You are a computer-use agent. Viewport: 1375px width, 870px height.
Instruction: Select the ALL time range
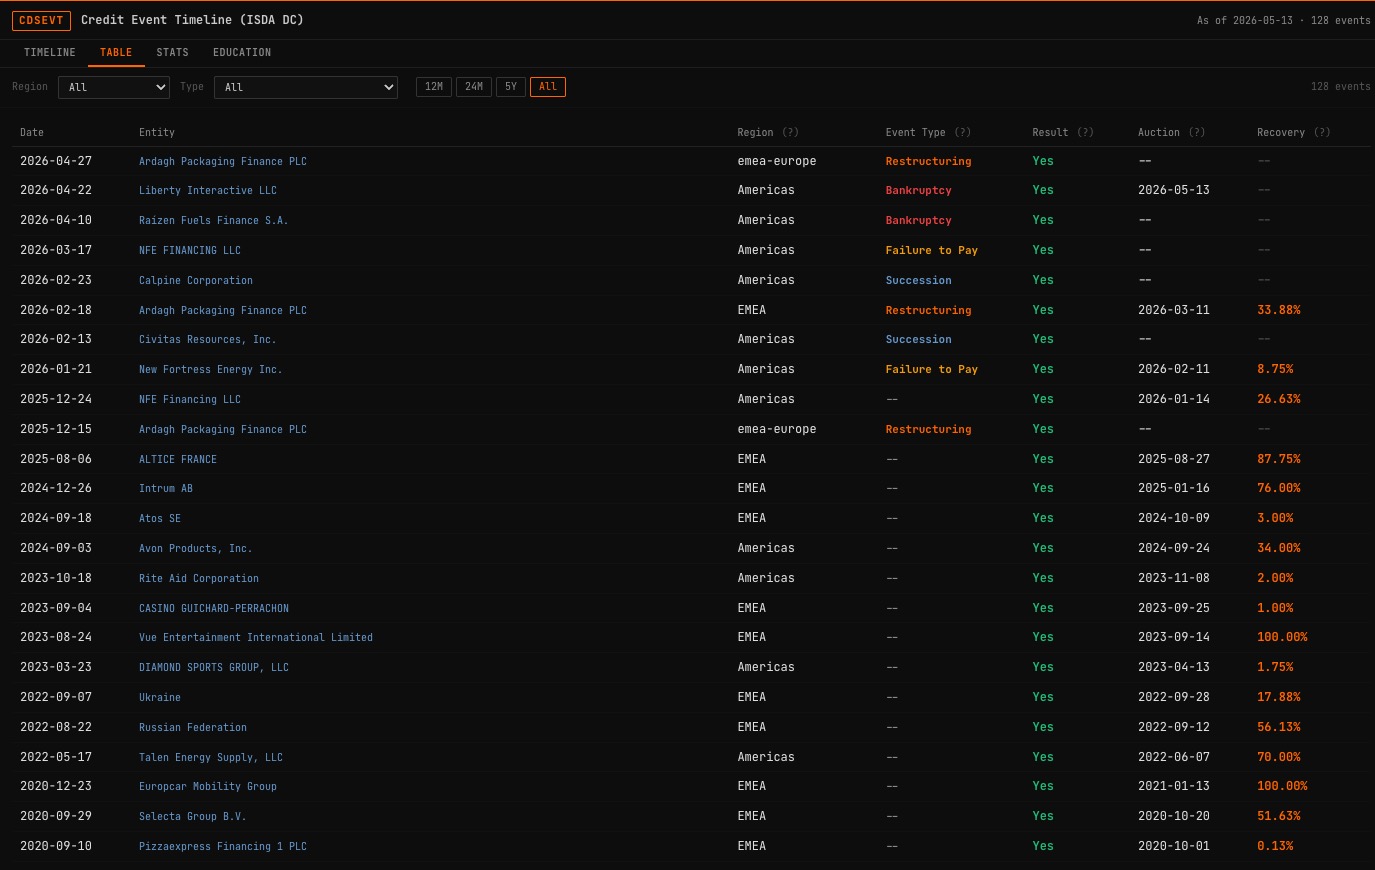coord(548,87)
